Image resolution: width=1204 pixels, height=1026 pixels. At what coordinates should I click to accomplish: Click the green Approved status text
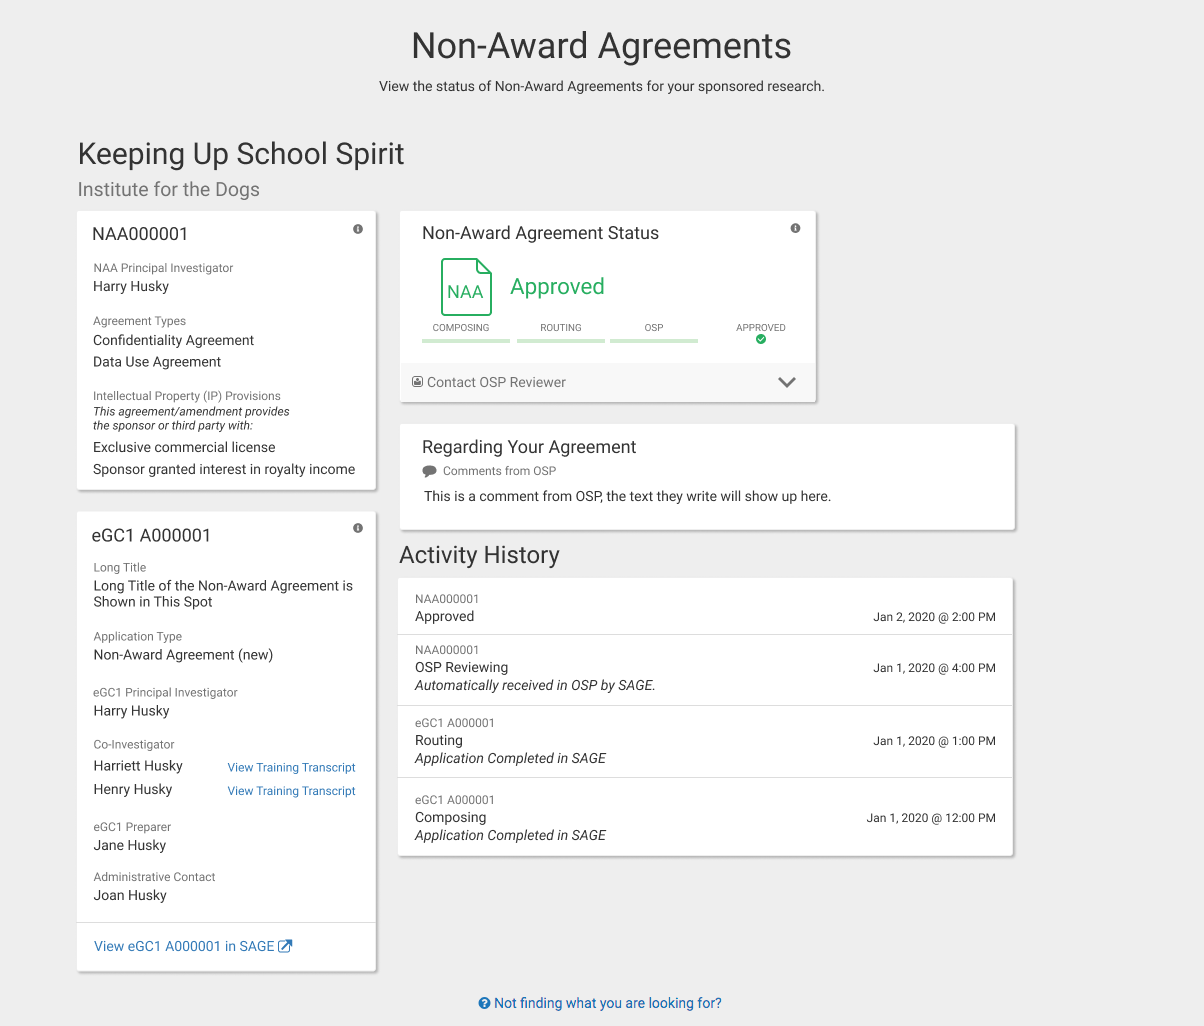[x=557, y=287]
